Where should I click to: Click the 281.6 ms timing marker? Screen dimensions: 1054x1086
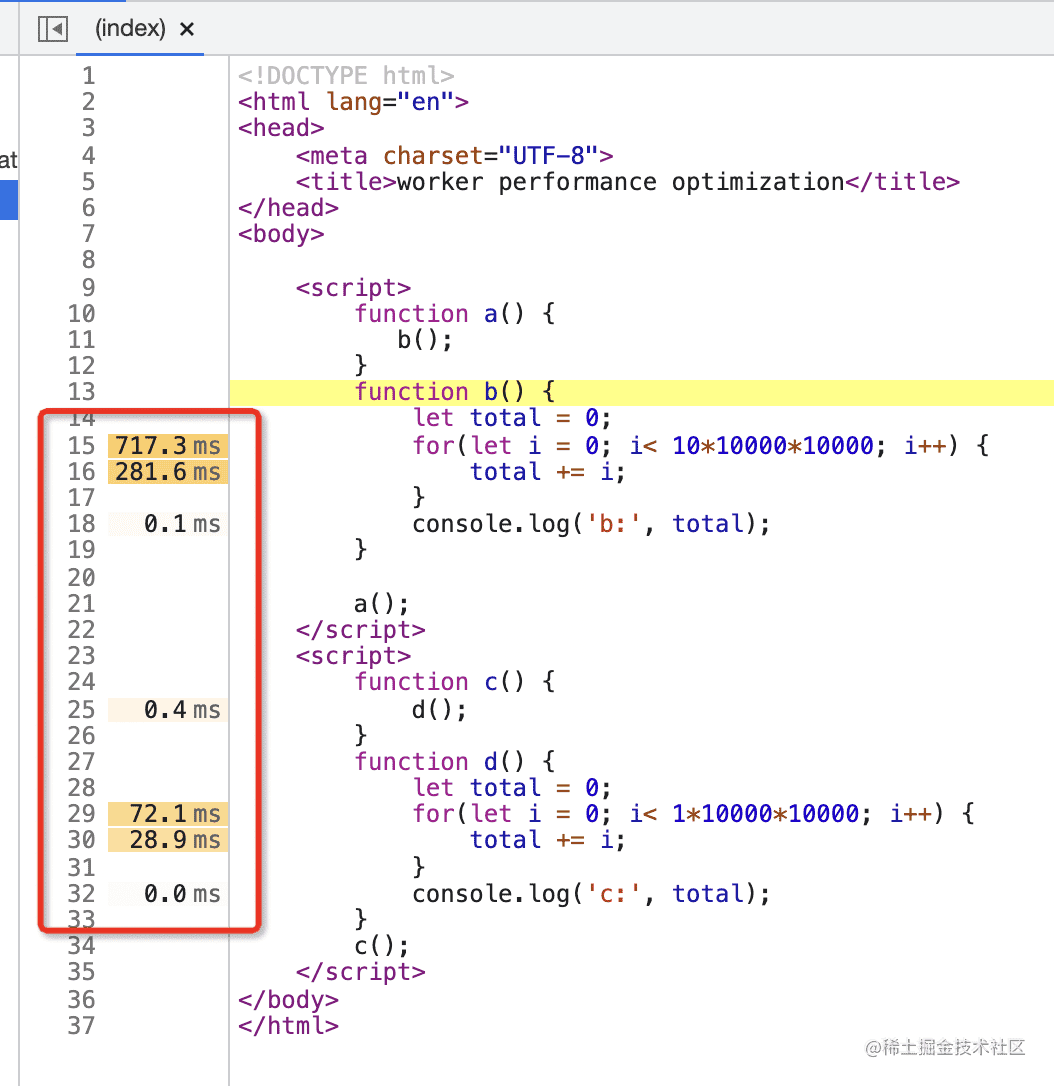(x=167, y=471)
